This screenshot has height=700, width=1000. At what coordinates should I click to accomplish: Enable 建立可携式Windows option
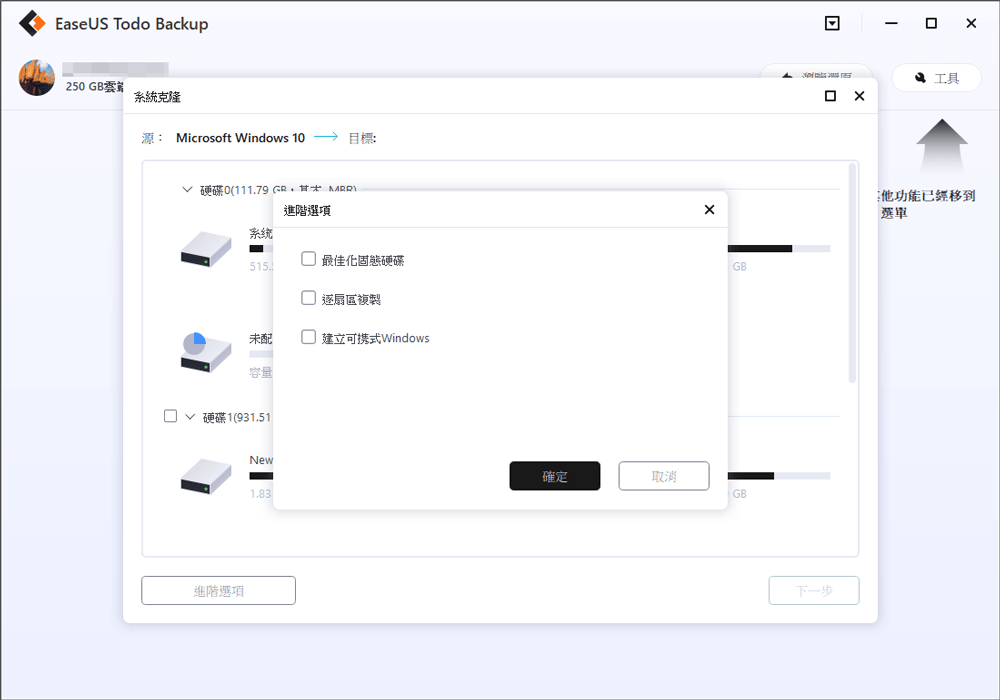click(308, 337)
